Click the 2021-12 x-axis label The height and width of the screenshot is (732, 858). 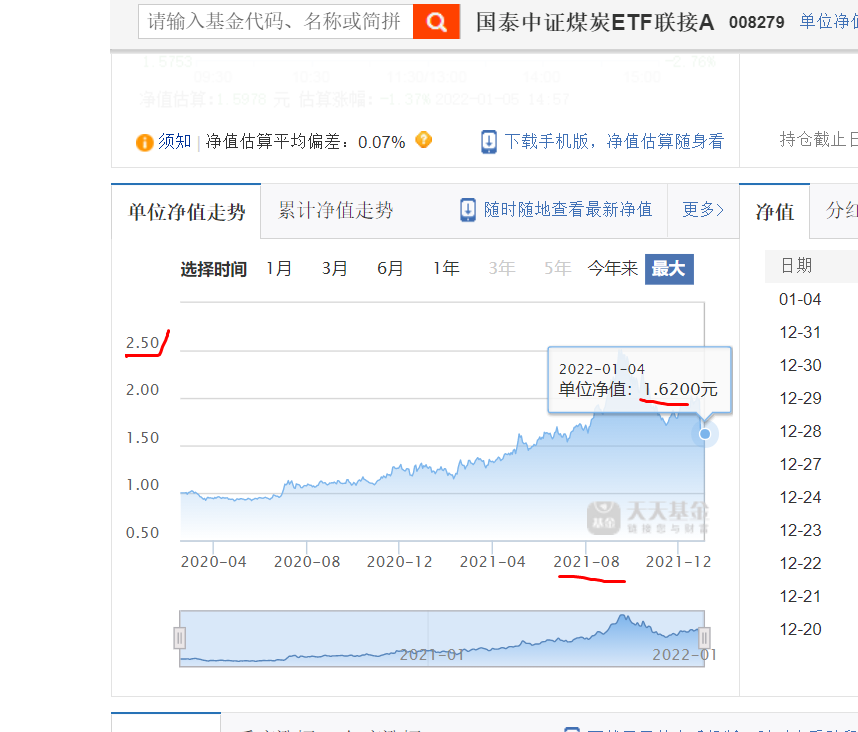679,561
